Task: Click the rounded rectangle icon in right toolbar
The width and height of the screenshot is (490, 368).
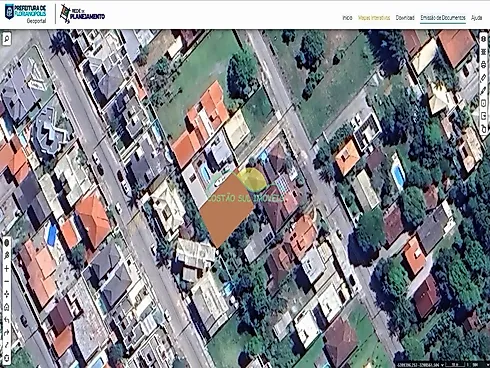Action: tap(483, 103)
